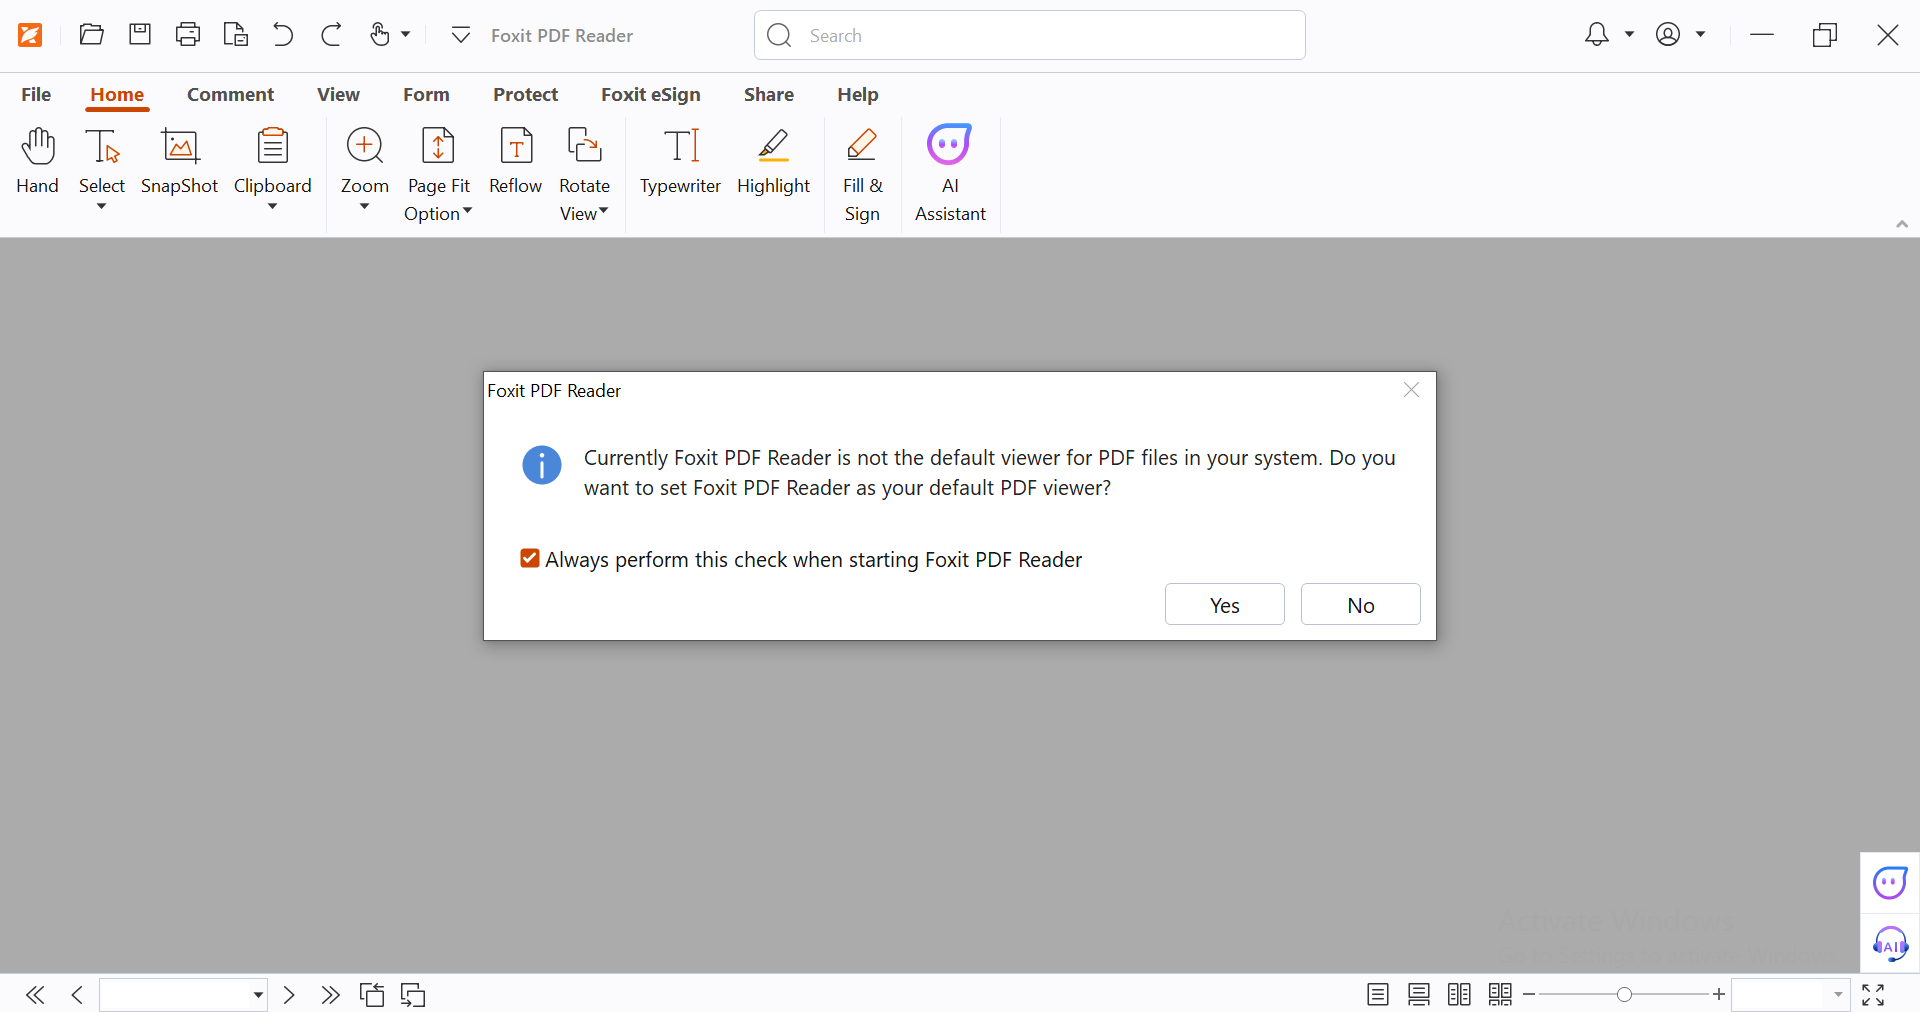Viewport: 1920px width, 1012px height.
Task: Expand the Zoom dropdown arrow
Action: pyautogui.click(x=365, y=207)
